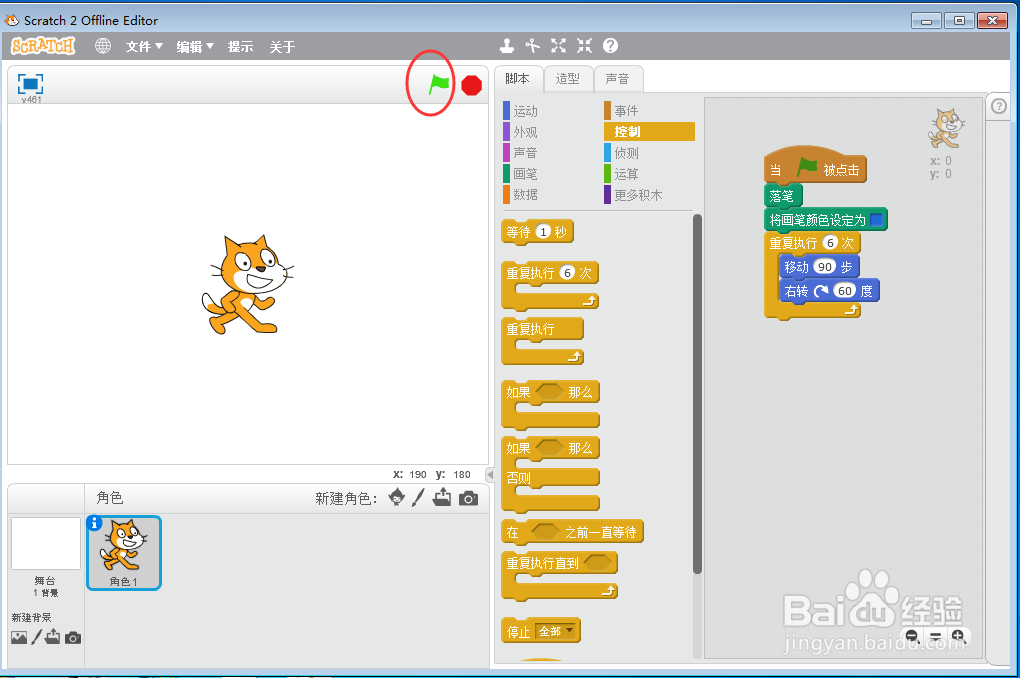Click the red stop sign button
Viewport: 1020px width, 678px height.
[472, 85]
